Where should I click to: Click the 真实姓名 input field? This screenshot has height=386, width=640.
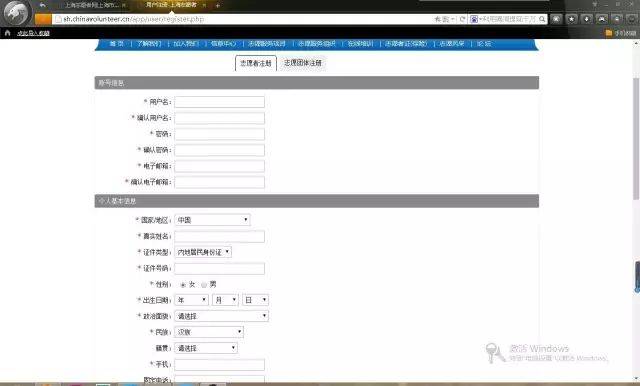[220, 236]
